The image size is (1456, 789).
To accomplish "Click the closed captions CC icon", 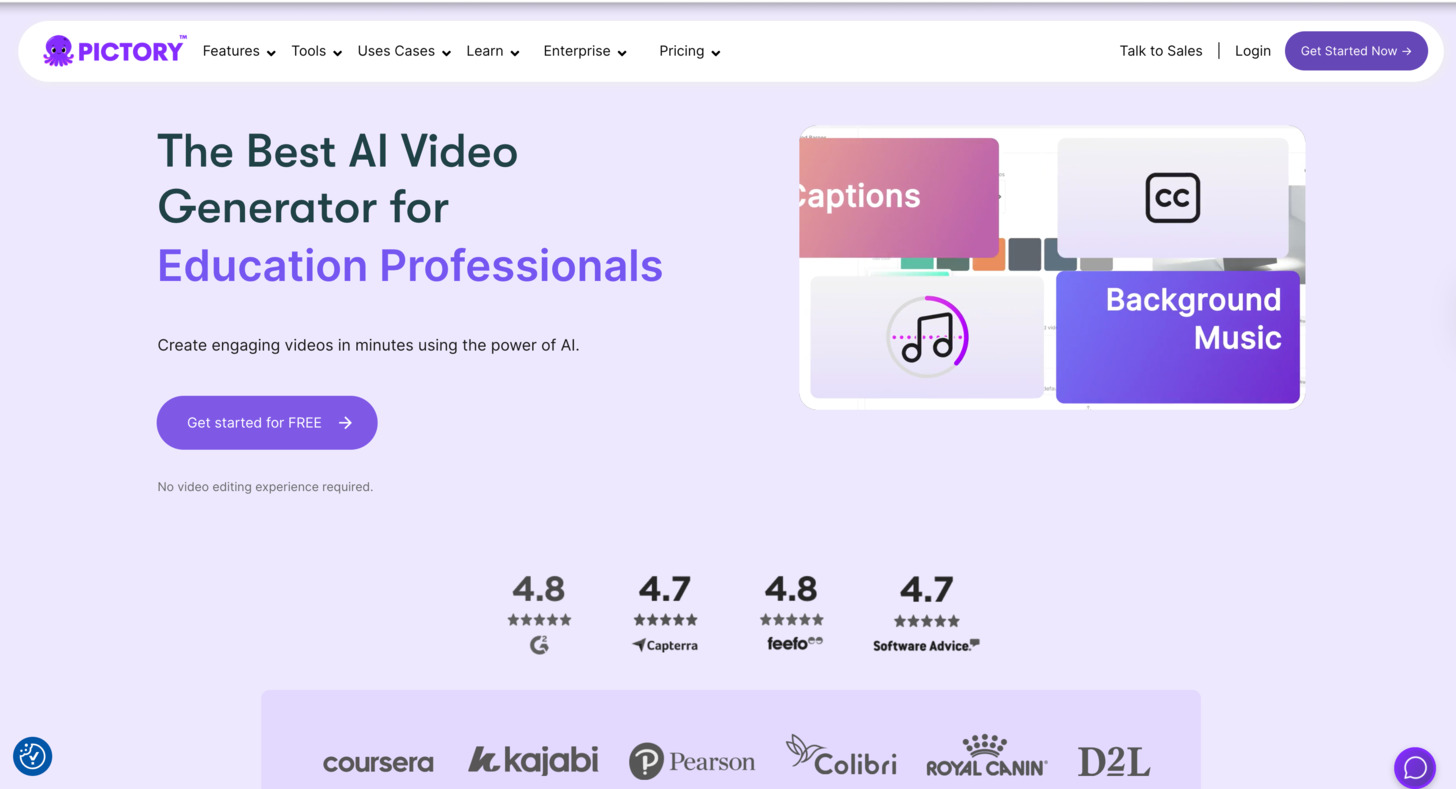I will (1172, 198).
